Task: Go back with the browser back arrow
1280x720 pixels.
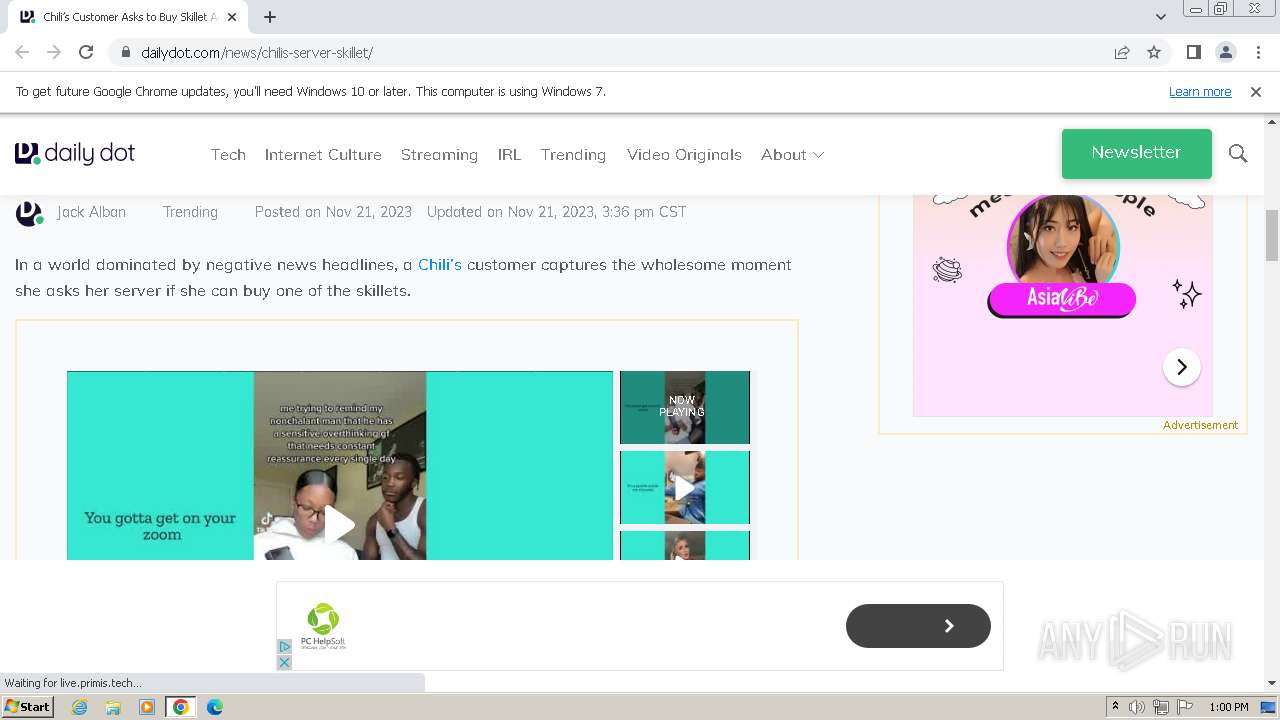Action: click(x=22, y=52)
